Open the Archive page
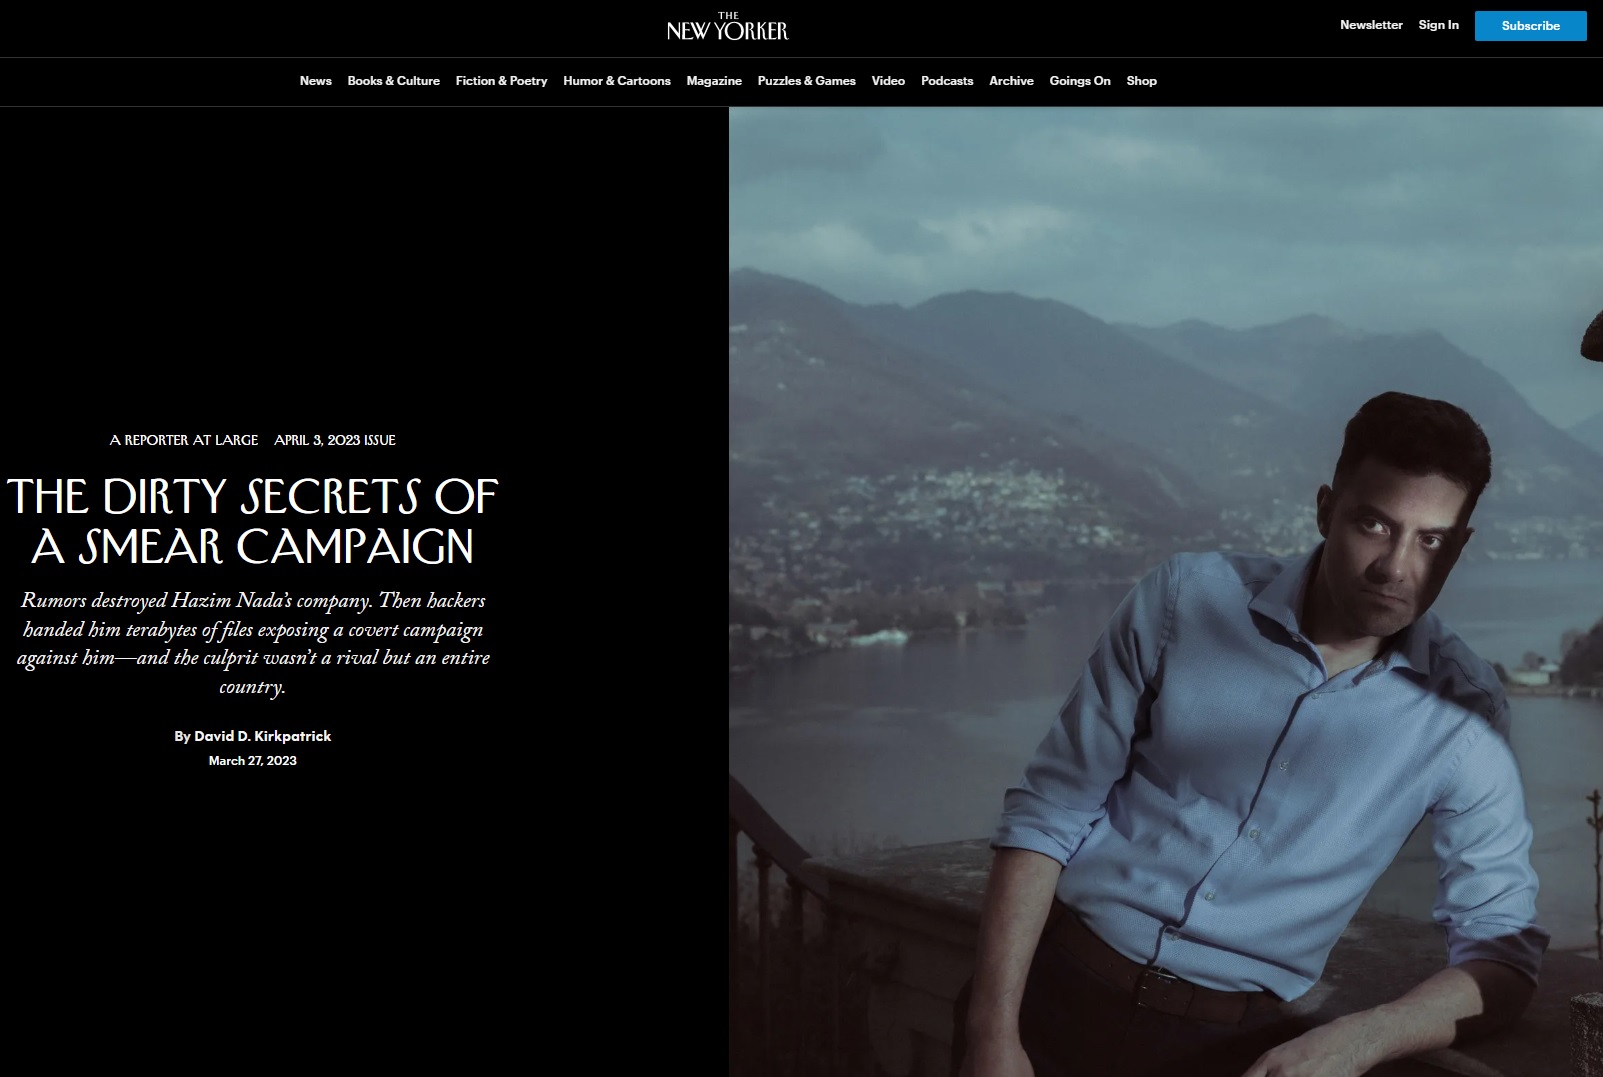 (x=1011, y=81)
